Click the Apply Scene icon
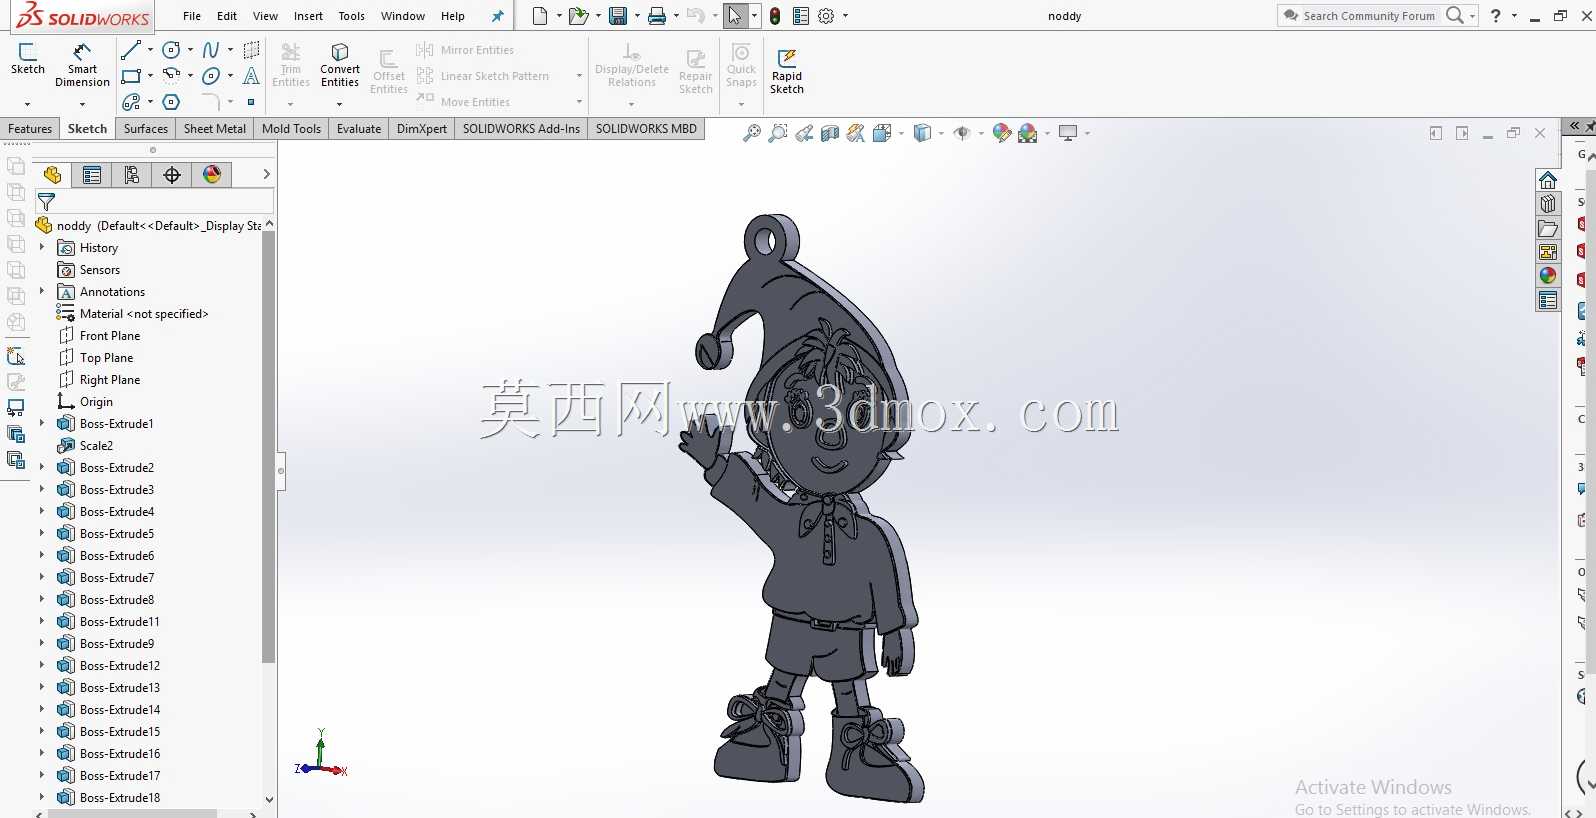 click(1028, 133)
